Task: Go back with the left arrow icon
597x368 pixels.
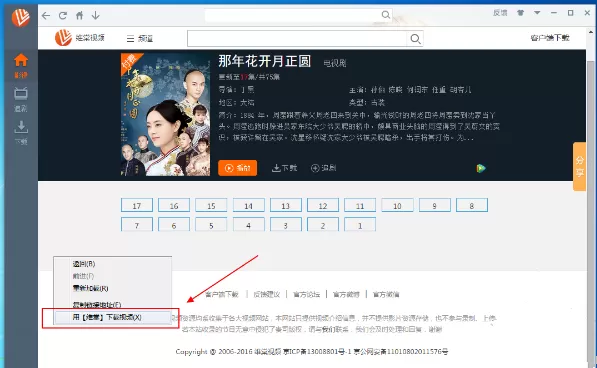Action: pyautogui.click(x=46, y=16)
